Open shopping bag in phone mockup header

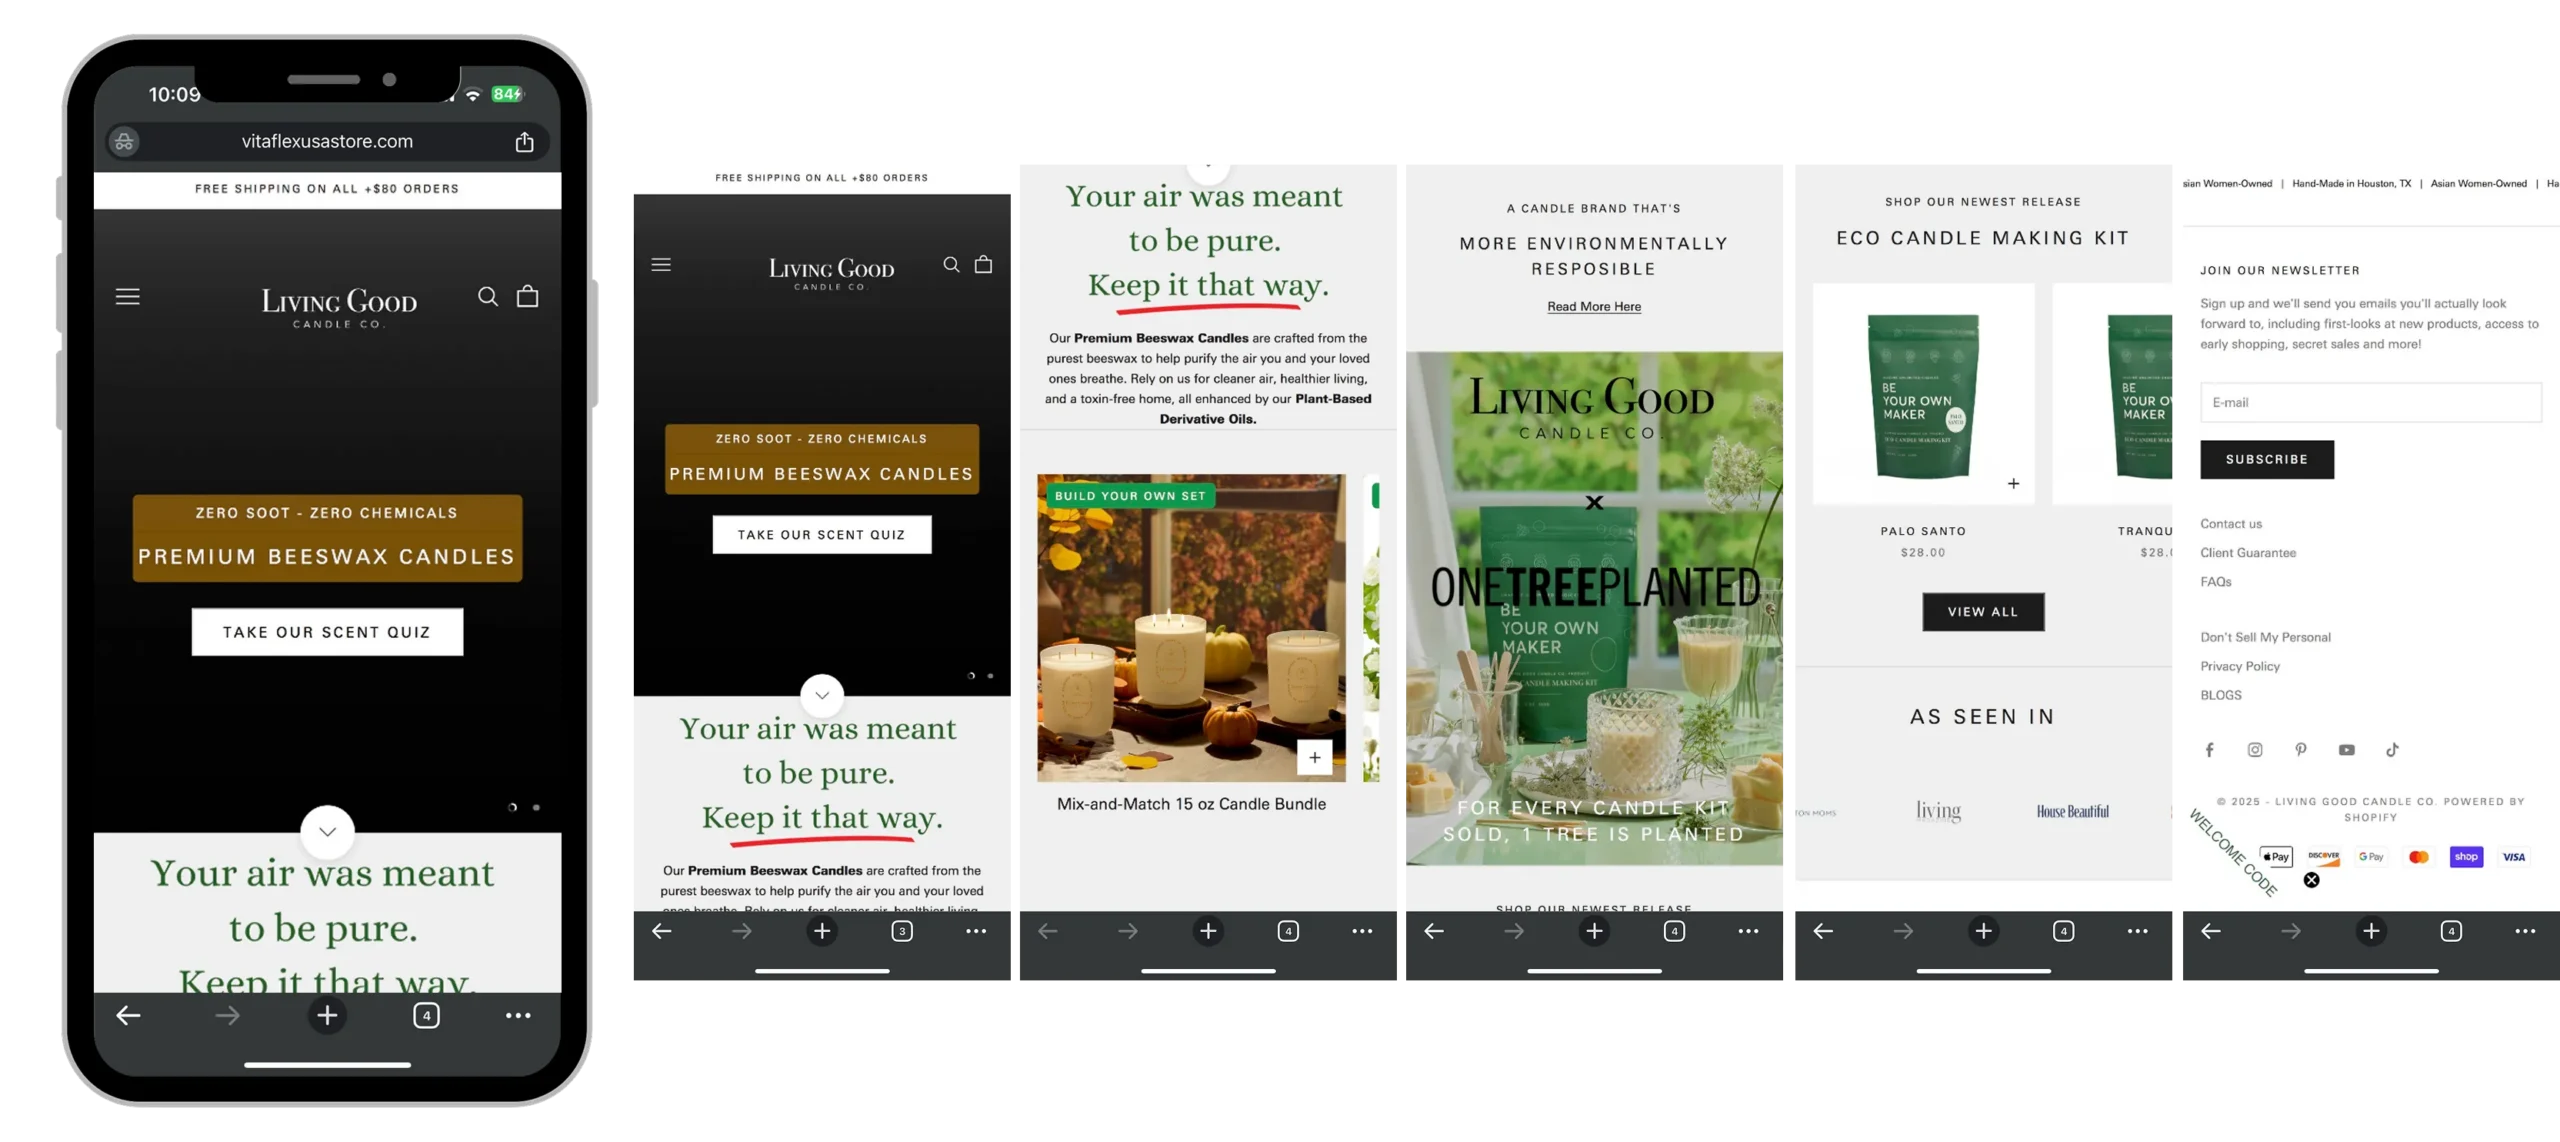pos(527,297)
